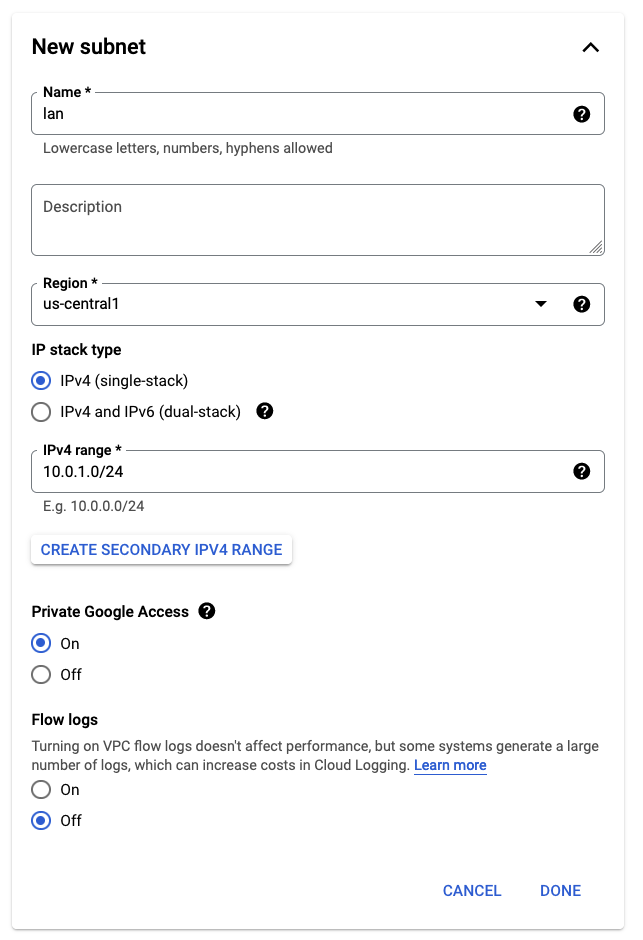Open Private Google Access help icon

[x=207, y=611]
